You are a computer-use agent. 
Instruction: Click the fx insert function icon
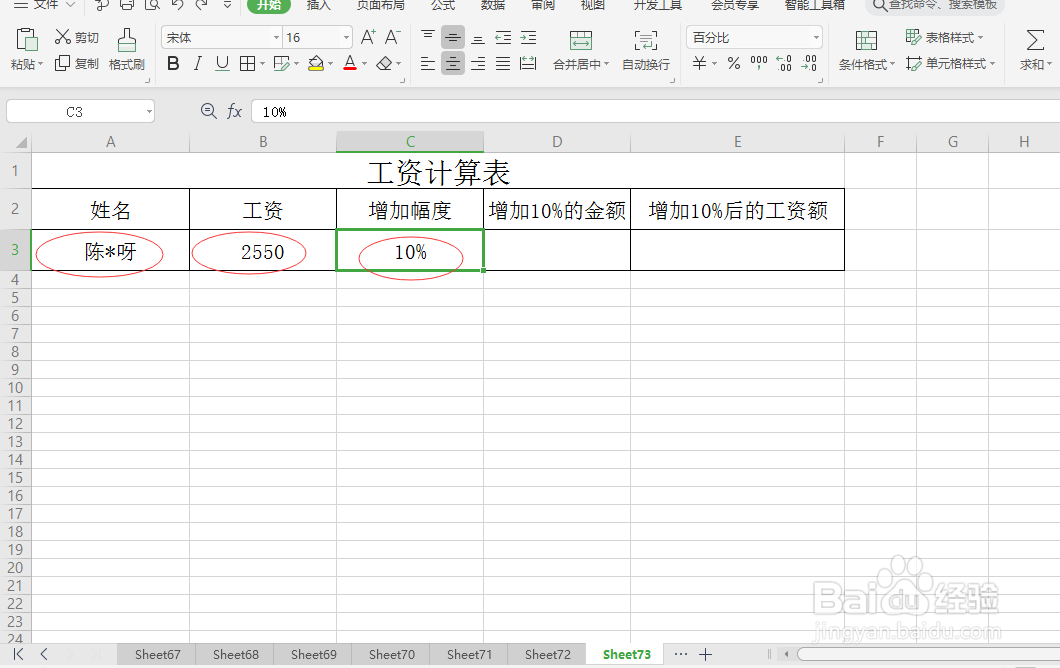coord(234,111)
